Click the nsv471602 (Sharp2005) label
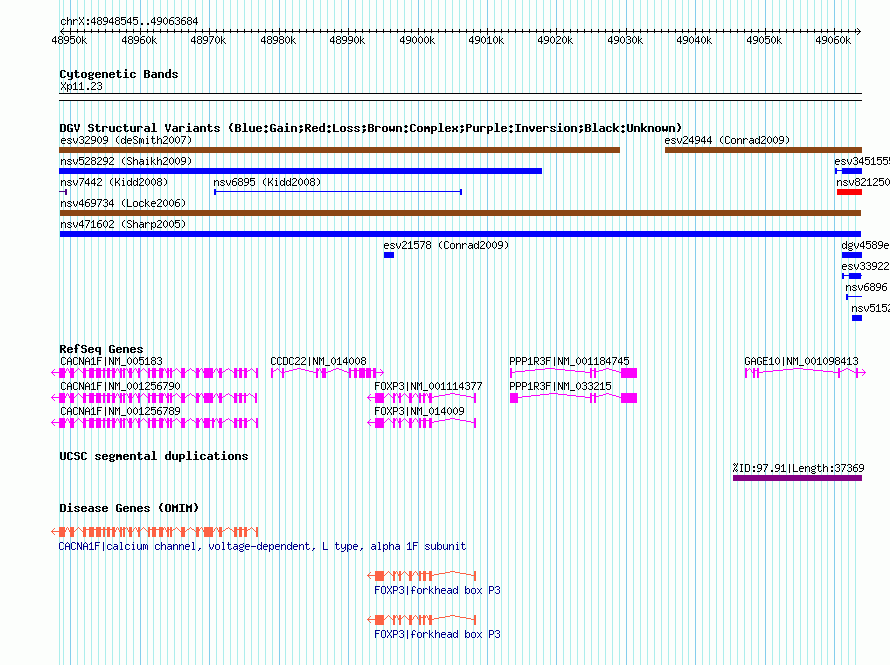Screen dimensions: 890x665 123,224
